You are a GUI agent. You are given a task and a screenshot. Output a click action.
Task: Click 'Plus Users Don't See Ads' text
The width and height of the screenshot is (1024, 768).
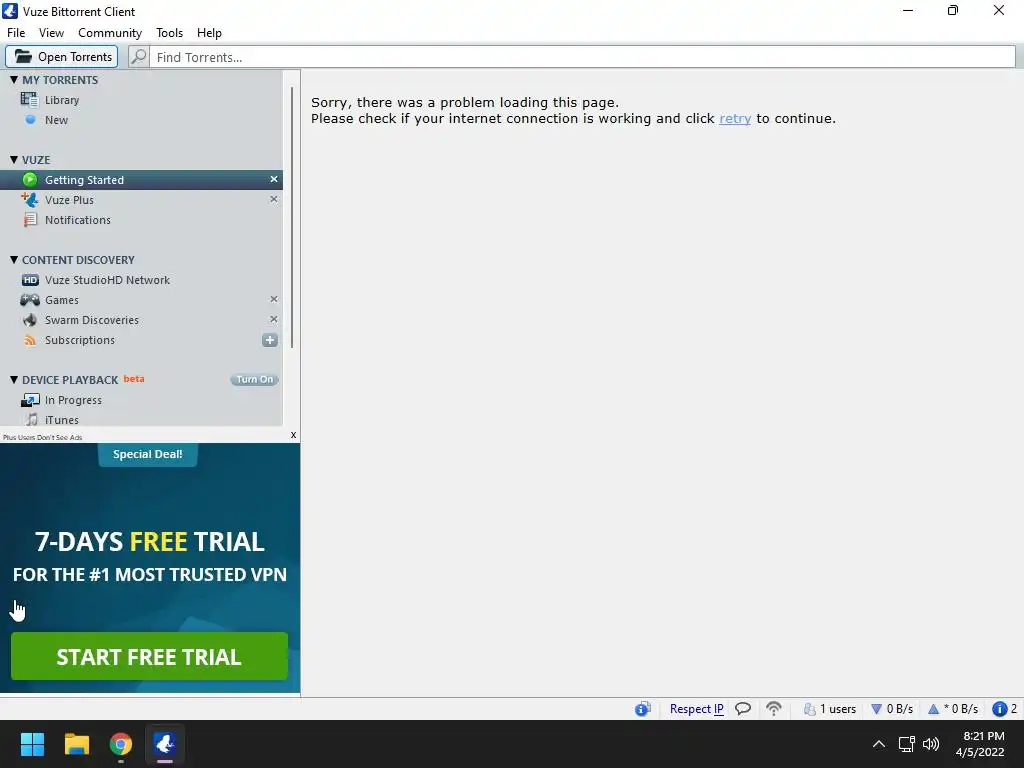pyautogui.click(x=42, y=438)
